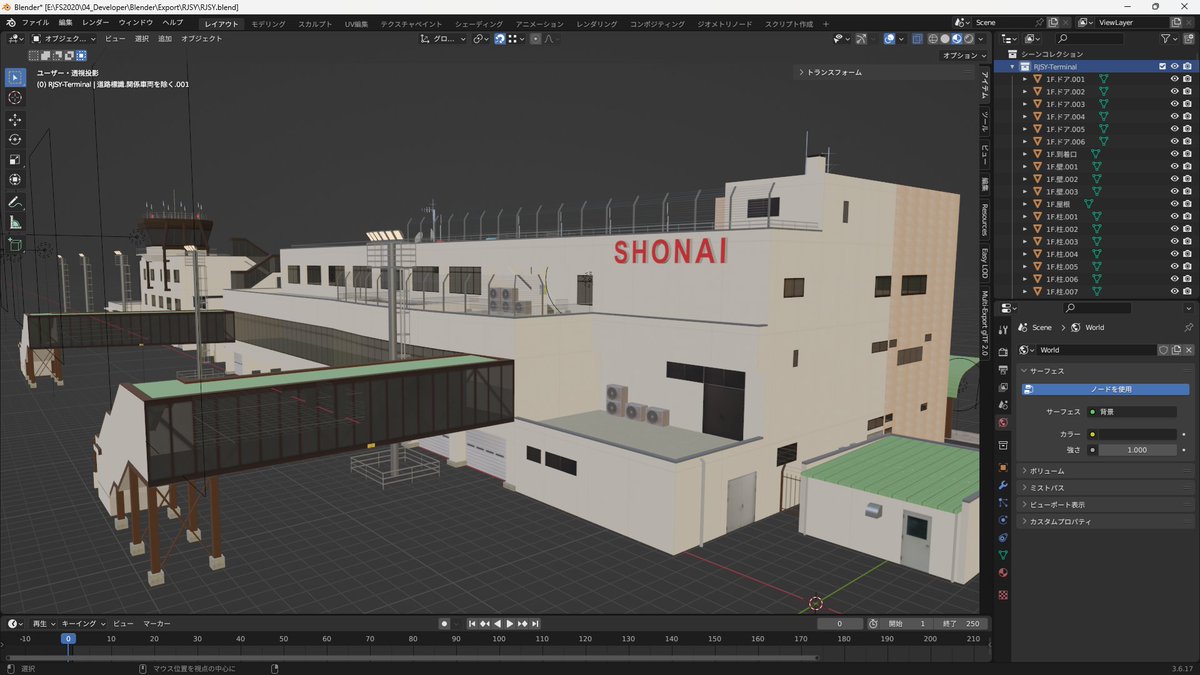Select the Move tool
Viewport: 1200px width, 675px height.
pos(15,120)
